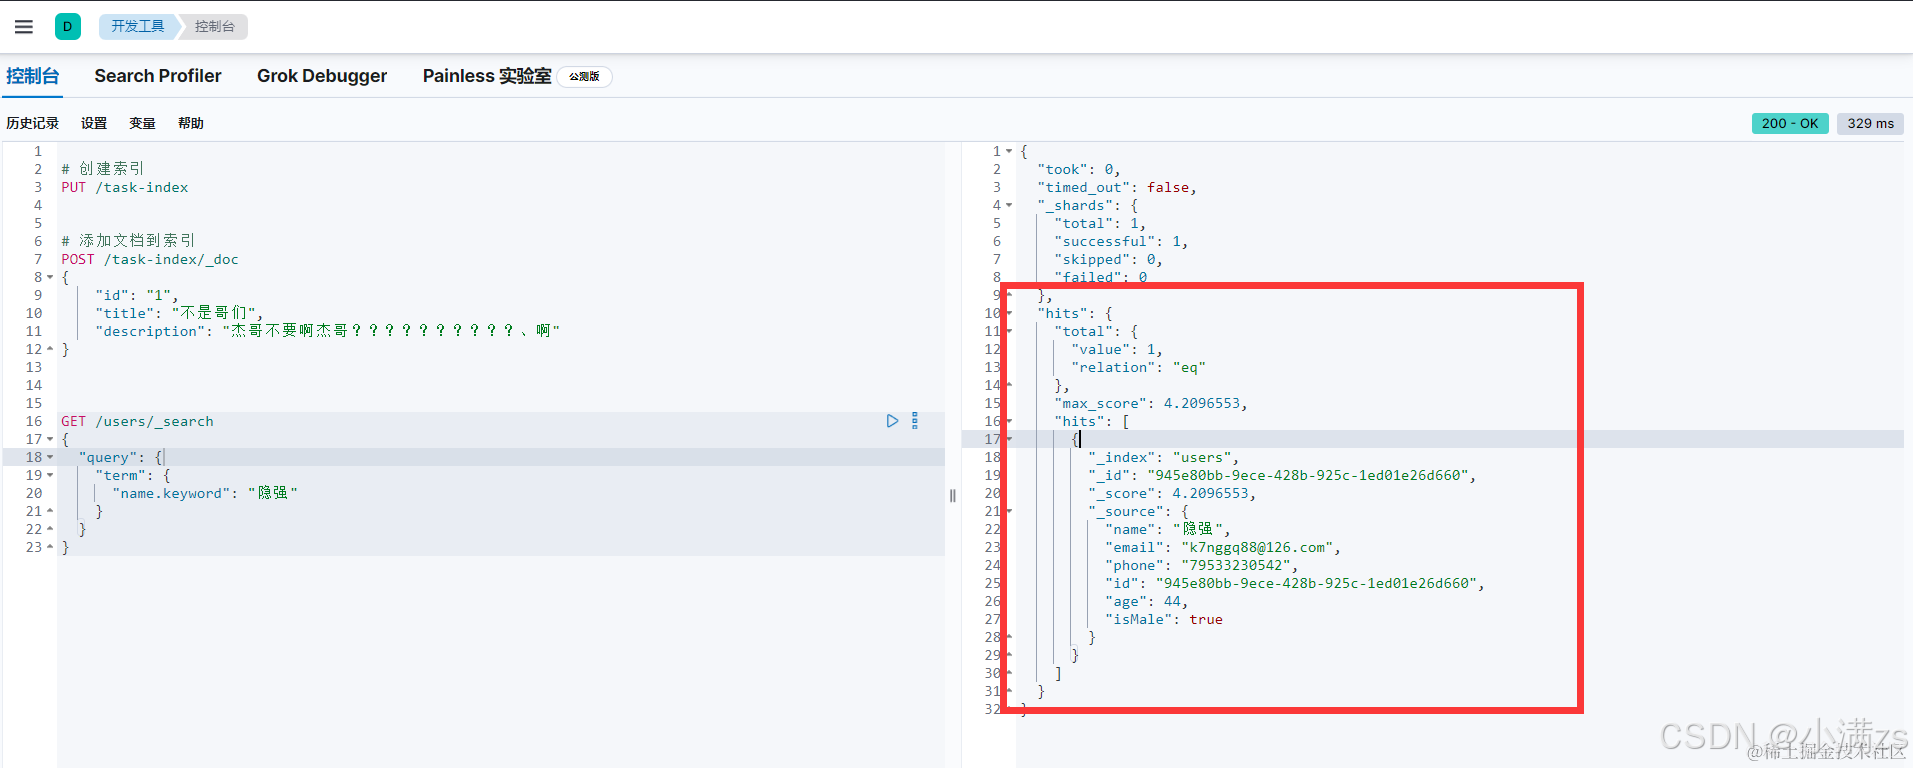Click the "id": "1" editor line
Viewport: 1913px width, 768px height.
(137, 295)
